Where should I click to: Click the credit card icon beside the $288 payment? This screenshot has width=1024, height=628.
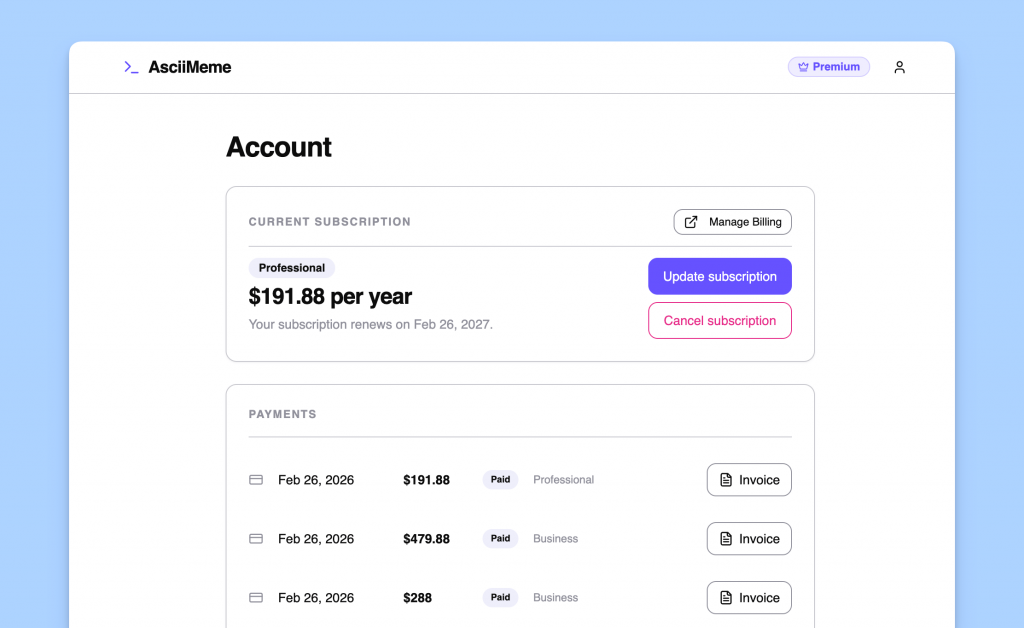(256, 597)
